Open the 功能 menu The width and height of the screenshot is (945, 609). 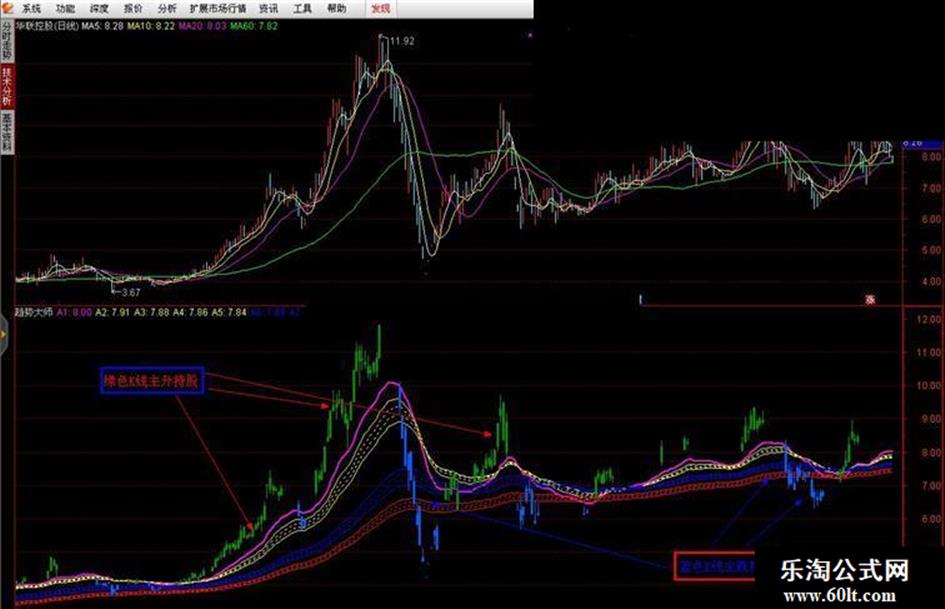[x=65, y=8]
